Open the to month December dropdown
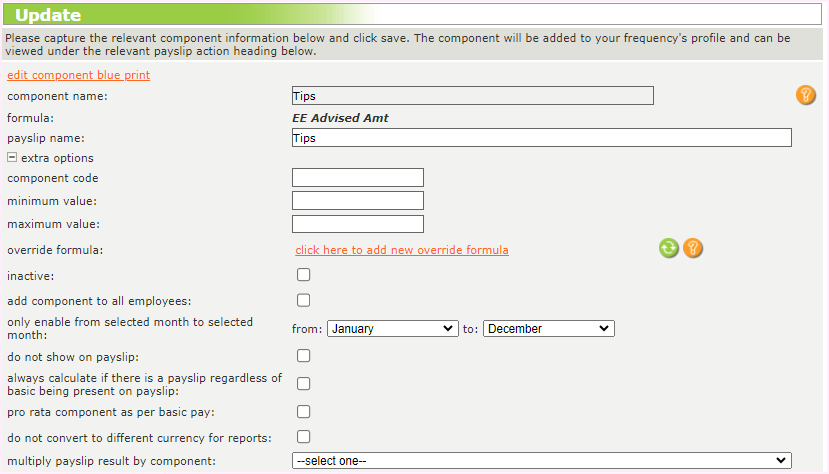The height and width of the screenshot is (474, 829). click(x=548, y=328)
